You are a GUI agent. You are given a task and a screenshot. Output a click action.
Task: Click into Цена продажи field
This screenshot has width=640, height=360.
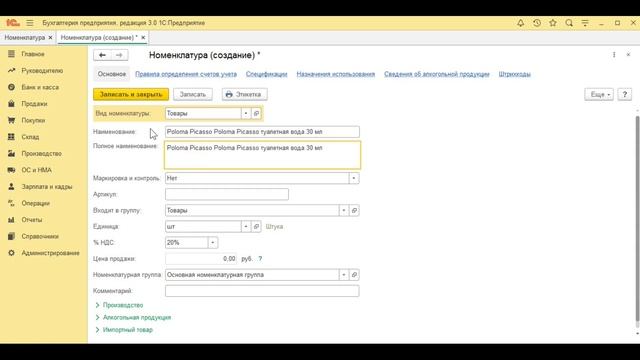201,259
